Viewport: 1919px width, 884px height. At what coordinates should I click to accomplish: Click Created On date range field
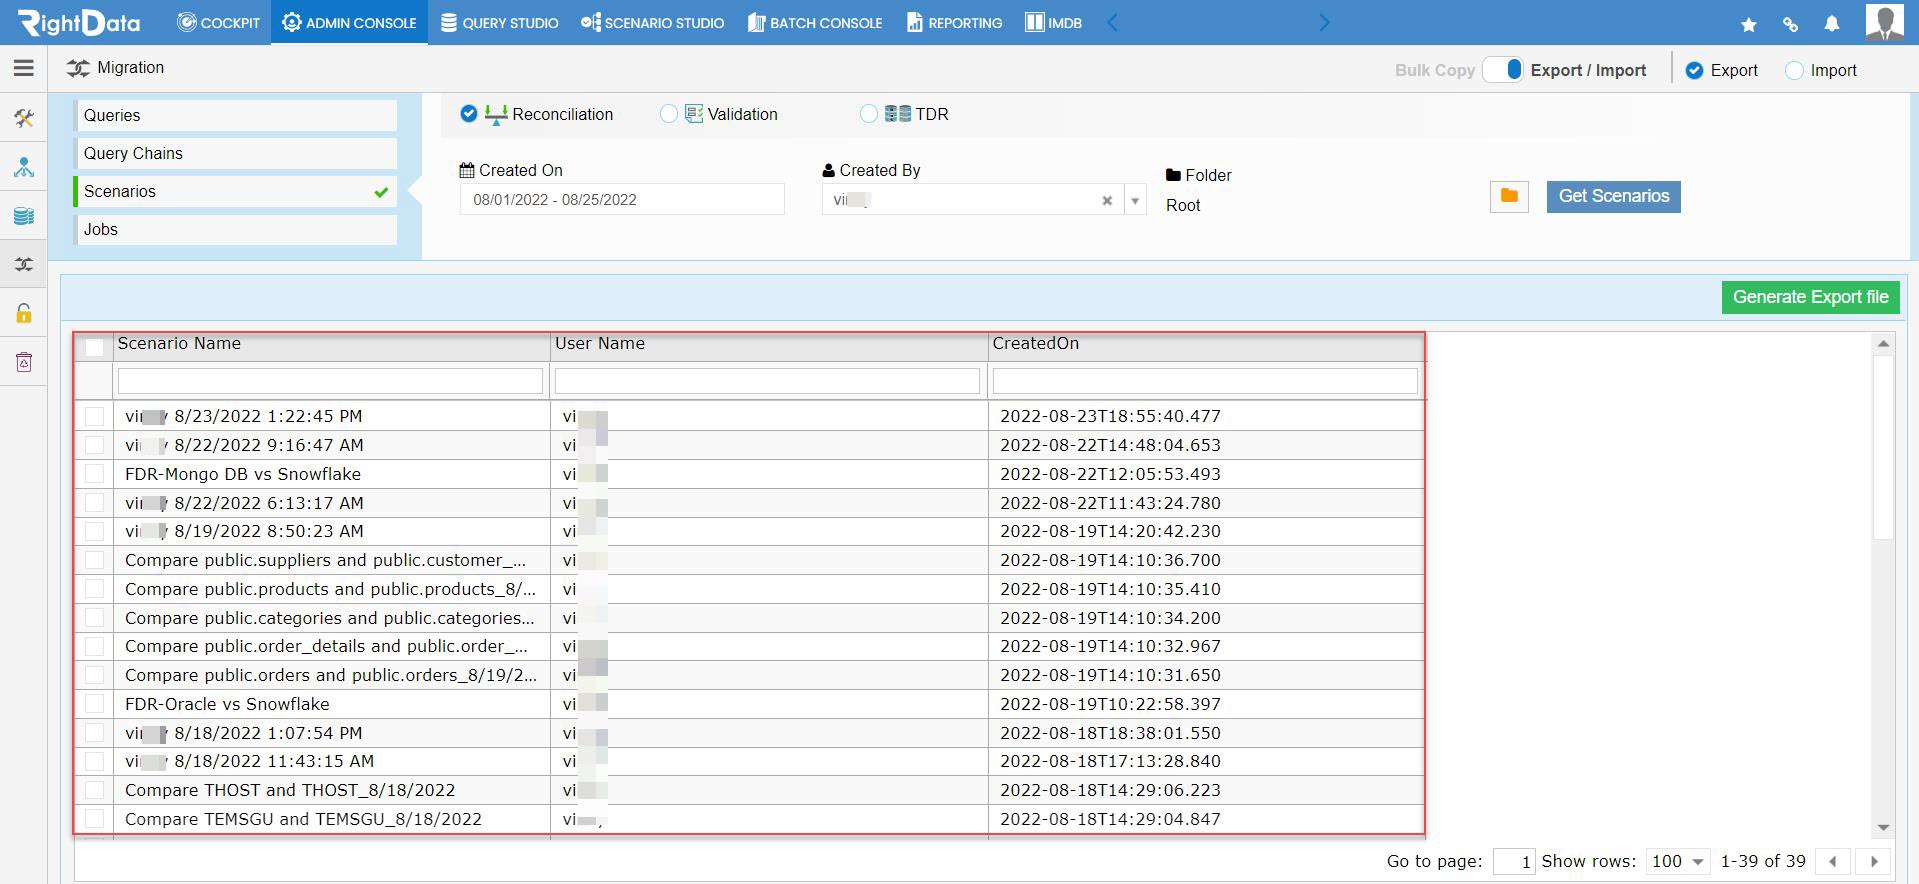pyautogui.click(x=622, y=200)
